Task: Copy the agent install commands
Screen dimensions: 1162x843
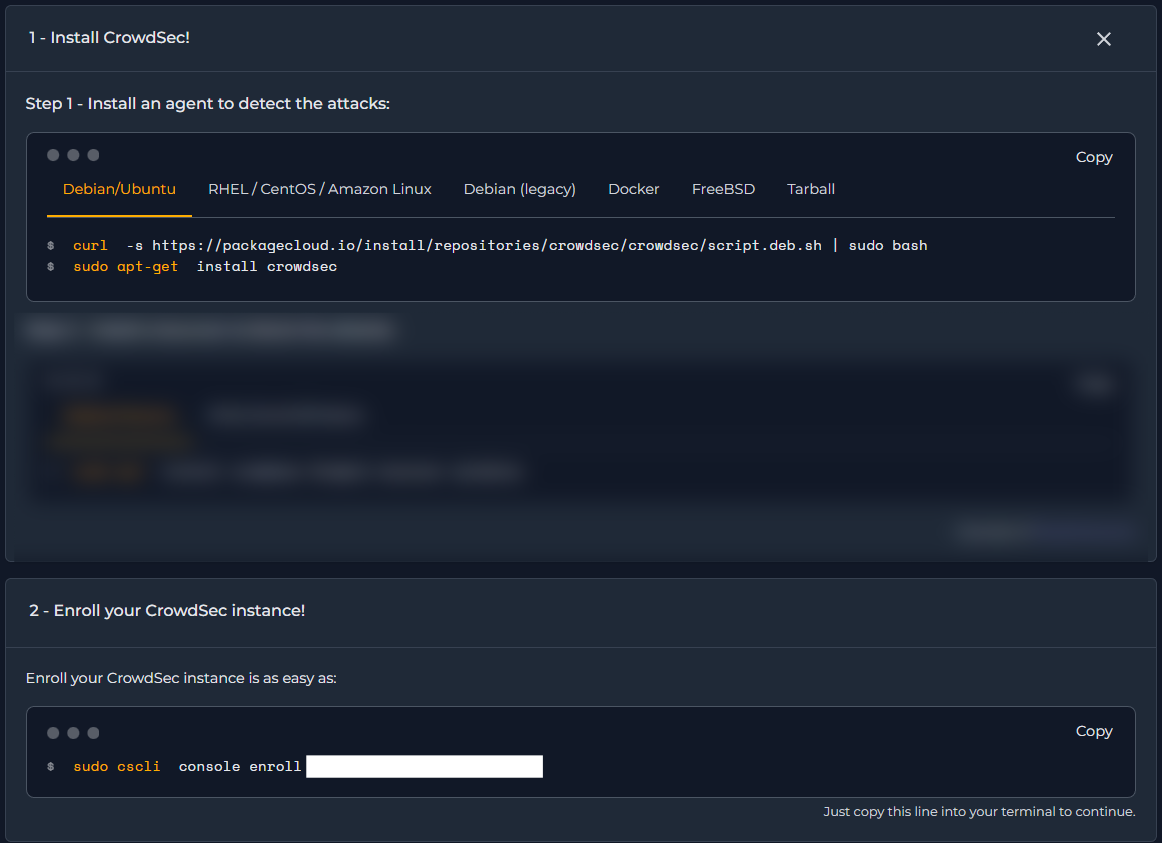Action: [1094, 157]
